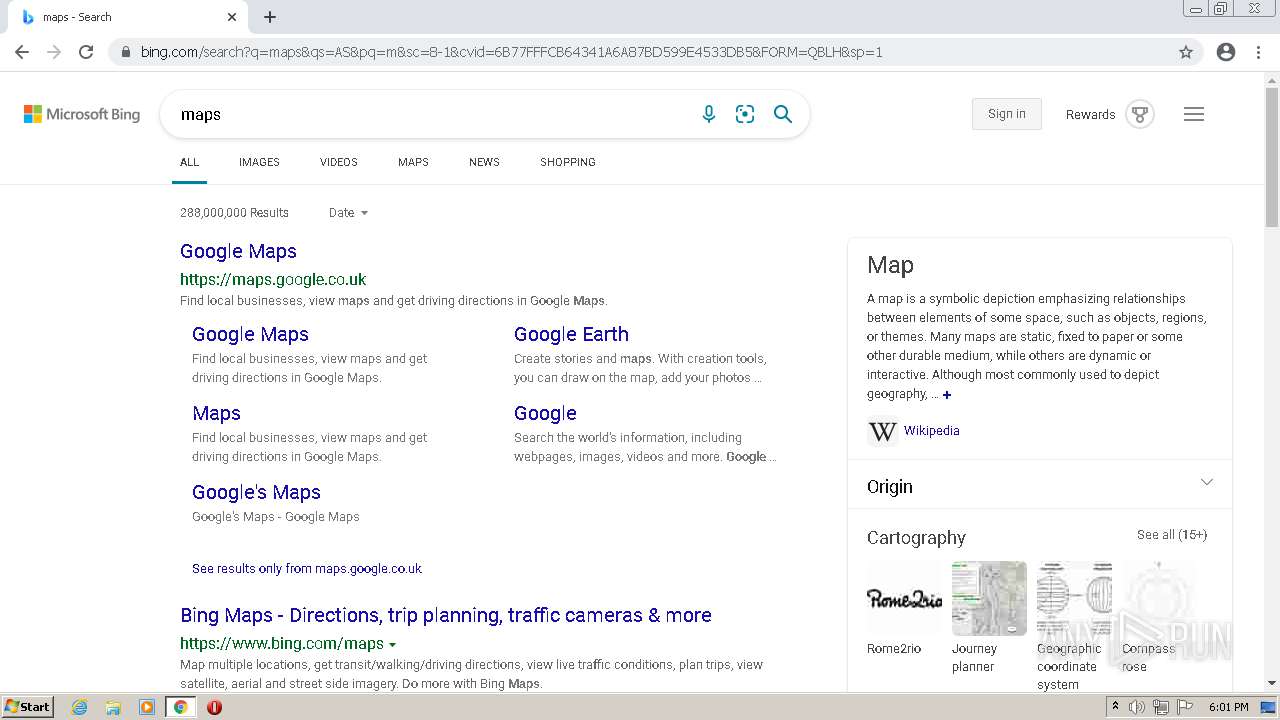Viewport: 1280px width, 720px height.
Task: Open the https://maps.google.co.uk URL
Action: point(273,279)
